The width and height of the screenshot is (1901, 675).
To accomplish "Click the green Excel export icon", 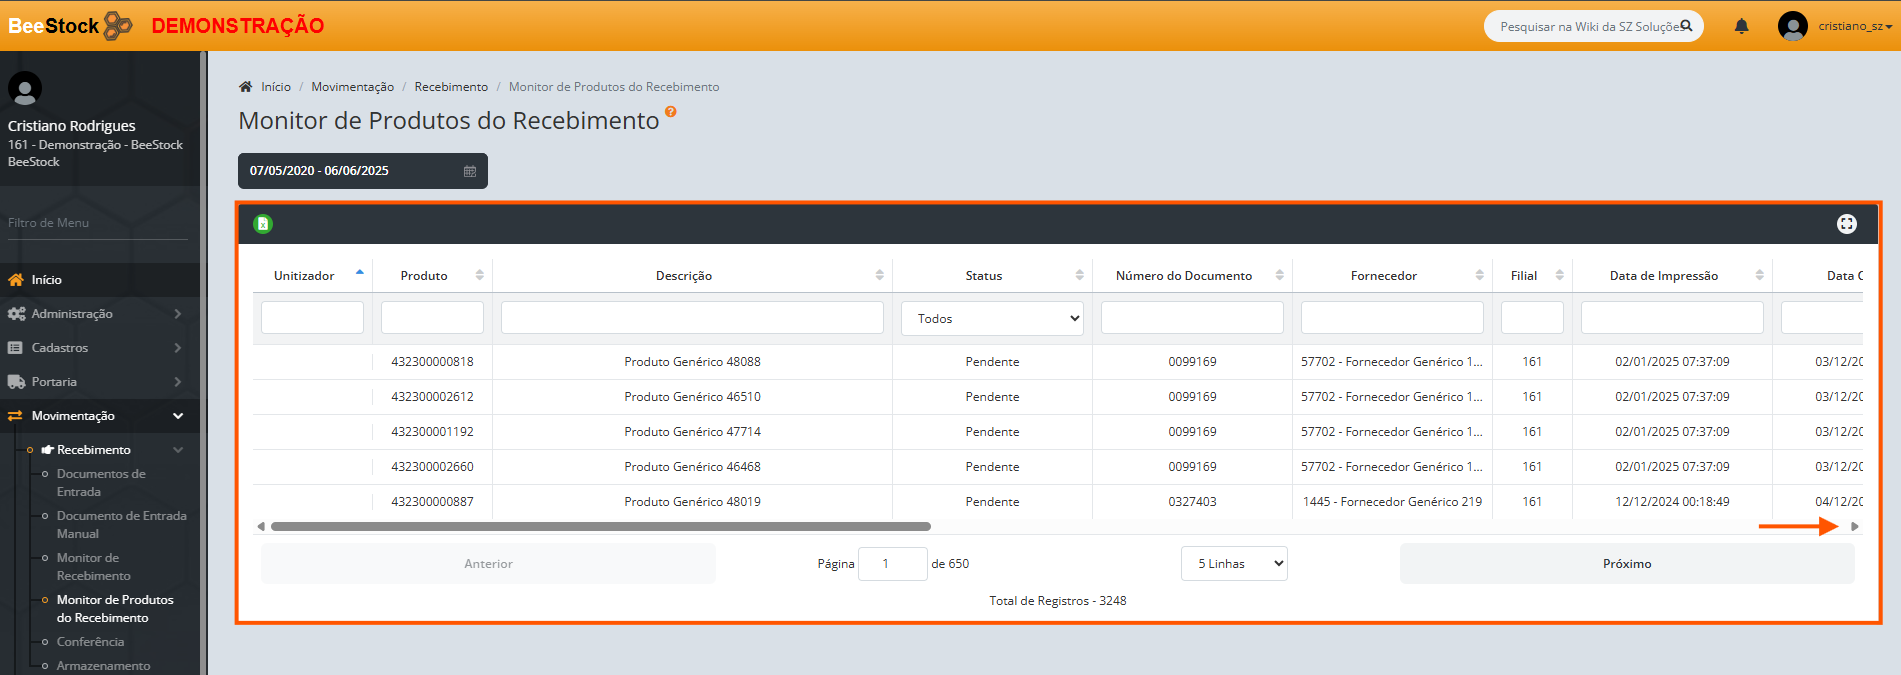I will coord(263,224).
